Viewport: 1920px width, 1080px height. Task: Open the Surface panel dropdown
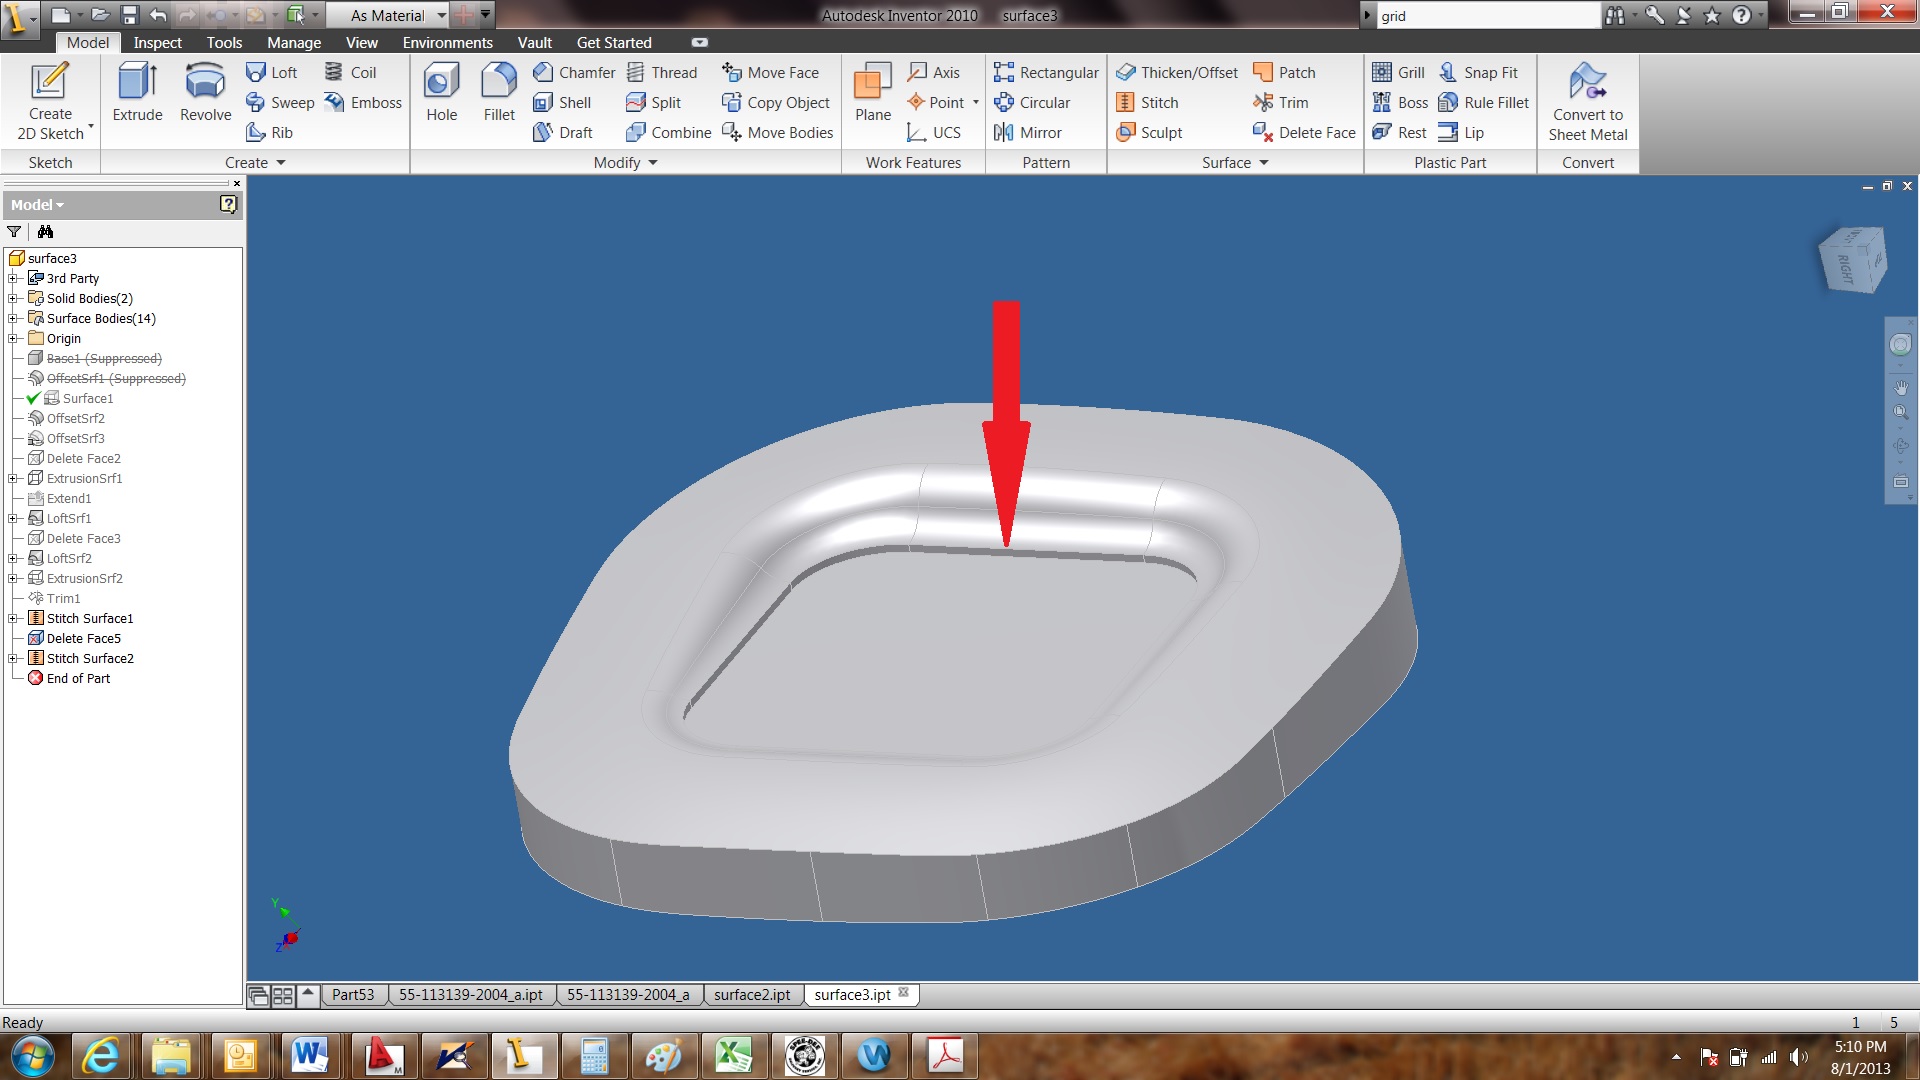point(1235,162)
